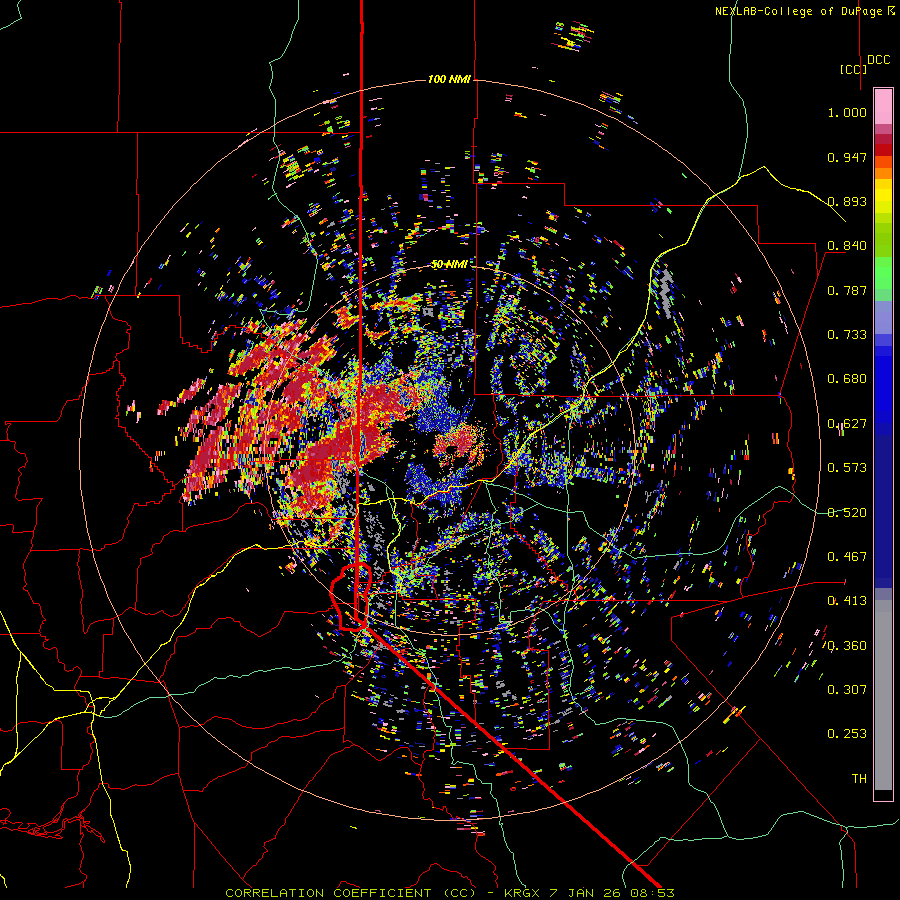This screenshot has height=900, width=900.
Task: Select the 0.253 scale value
Action: coord(847,734)
